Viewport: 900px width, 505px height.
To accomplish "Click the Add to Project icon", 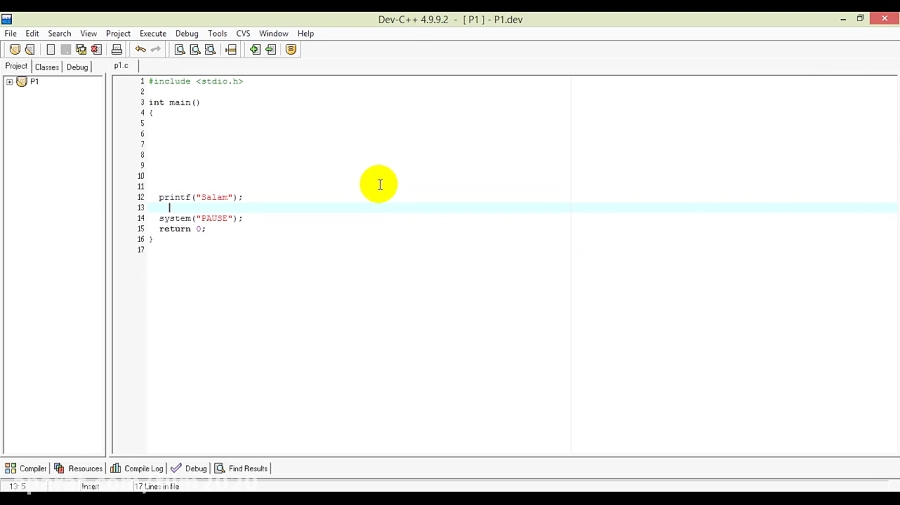I will click(255, 49).
